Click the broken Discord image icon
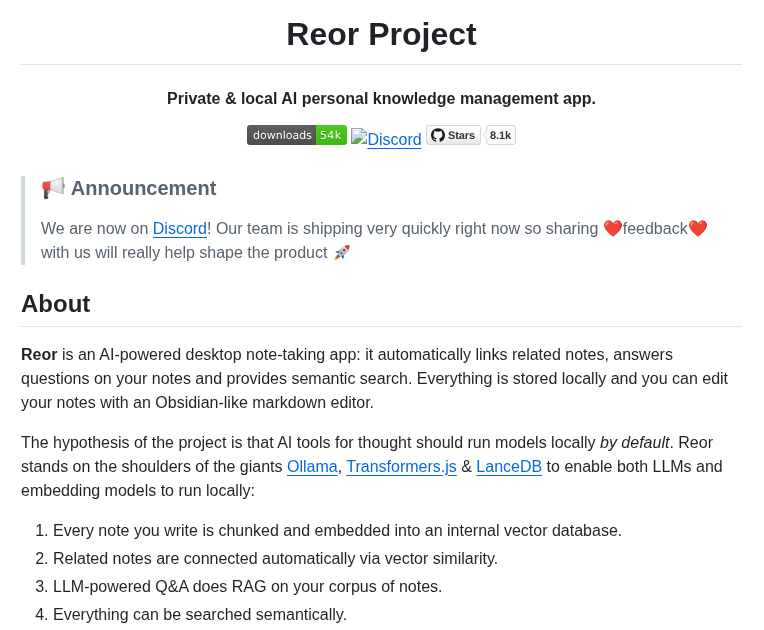This screenshot has height=630, width=764. (359, 136)
